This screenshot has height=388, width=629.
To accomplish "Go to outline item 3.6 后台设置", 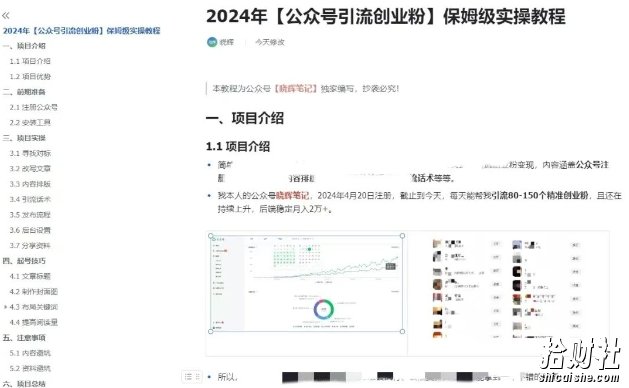I will point(30,230).
